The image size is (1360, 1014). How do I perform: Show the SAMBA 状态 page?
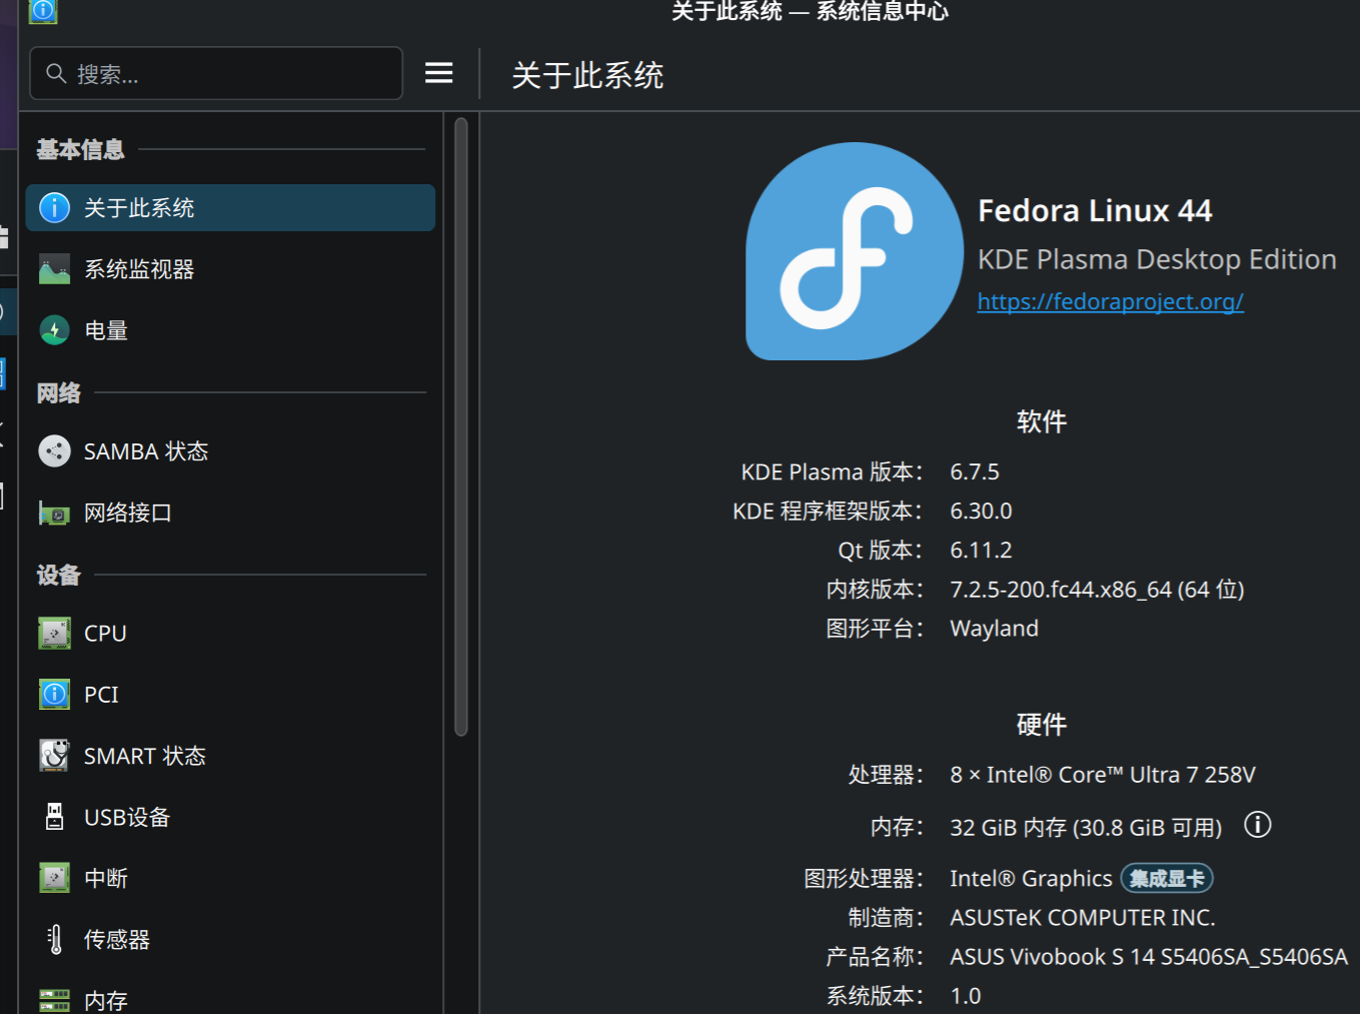[x=230, y=451]
